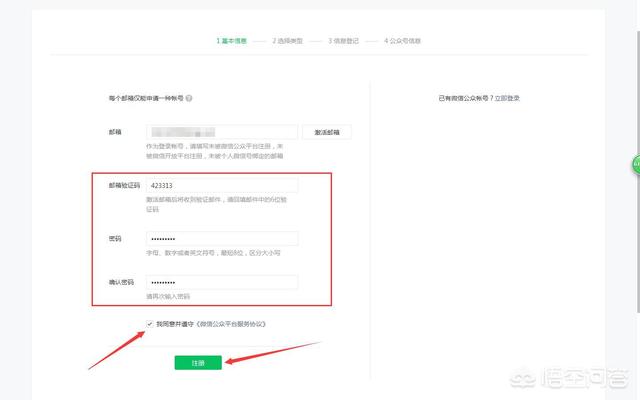The height and width of the screenshot is (400, 640).
Task: Focus the 密码 password field
Action: coord(221,239)
